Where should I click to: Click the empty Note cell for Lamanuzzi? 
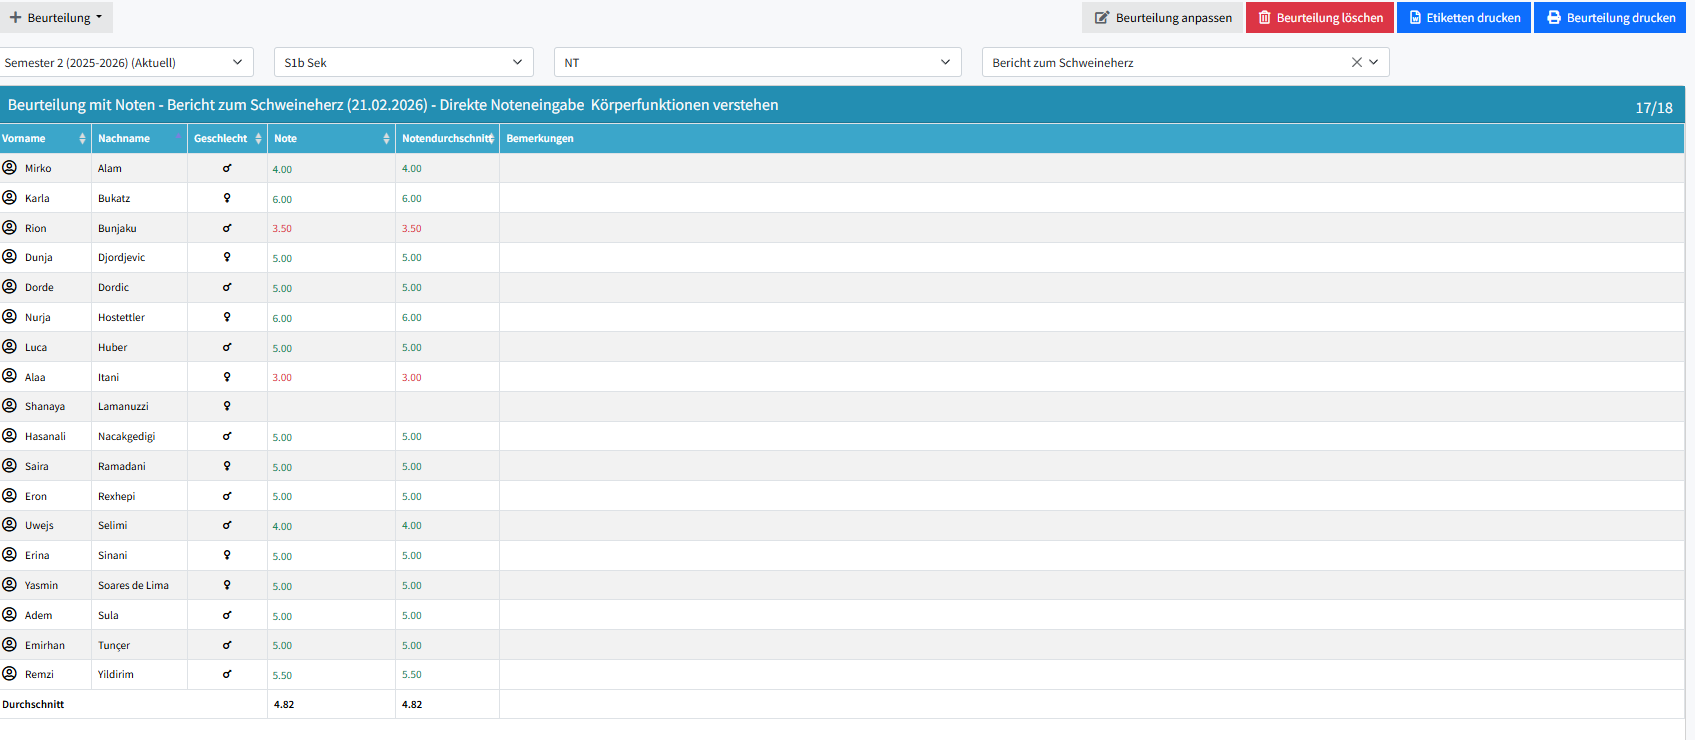tap(331, 407)
